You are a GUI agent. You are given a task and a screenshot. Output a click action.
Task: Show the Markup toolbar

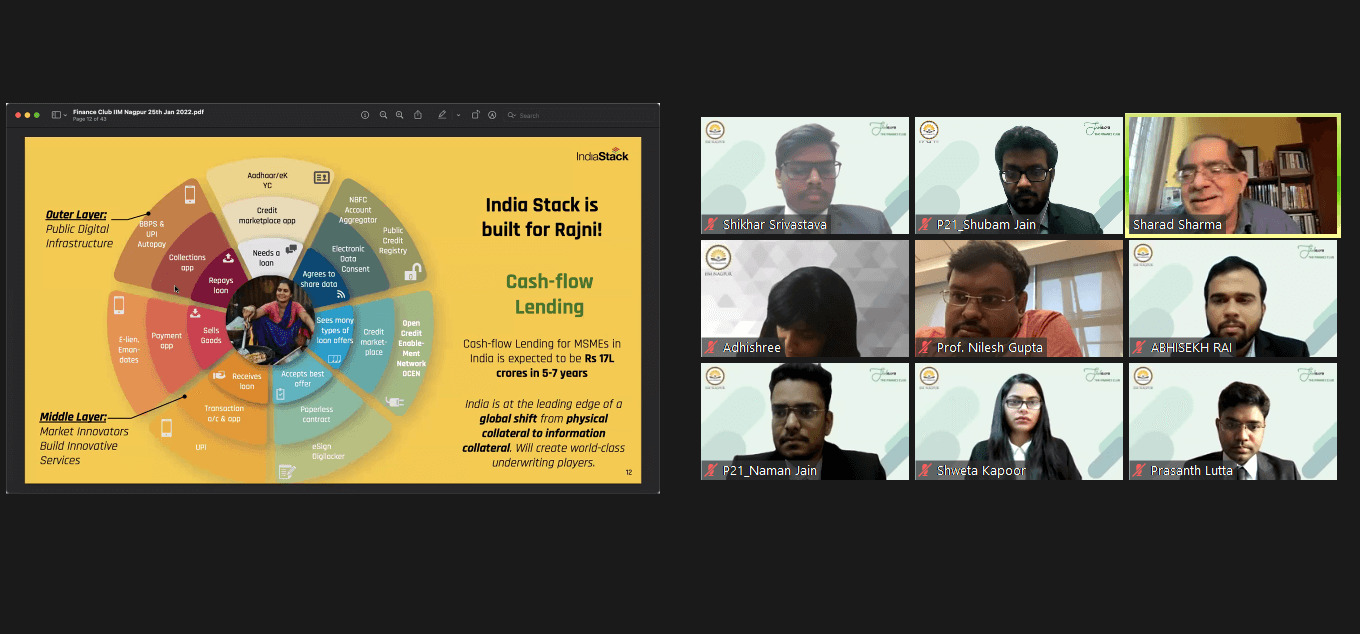click(x=492, y=115)
